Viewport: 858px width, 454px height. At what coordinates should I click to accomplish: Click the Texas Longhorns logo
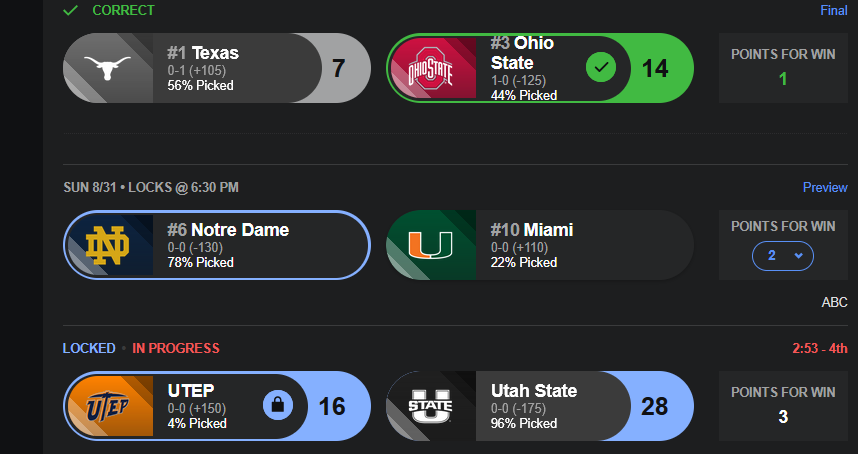[107, 68]
